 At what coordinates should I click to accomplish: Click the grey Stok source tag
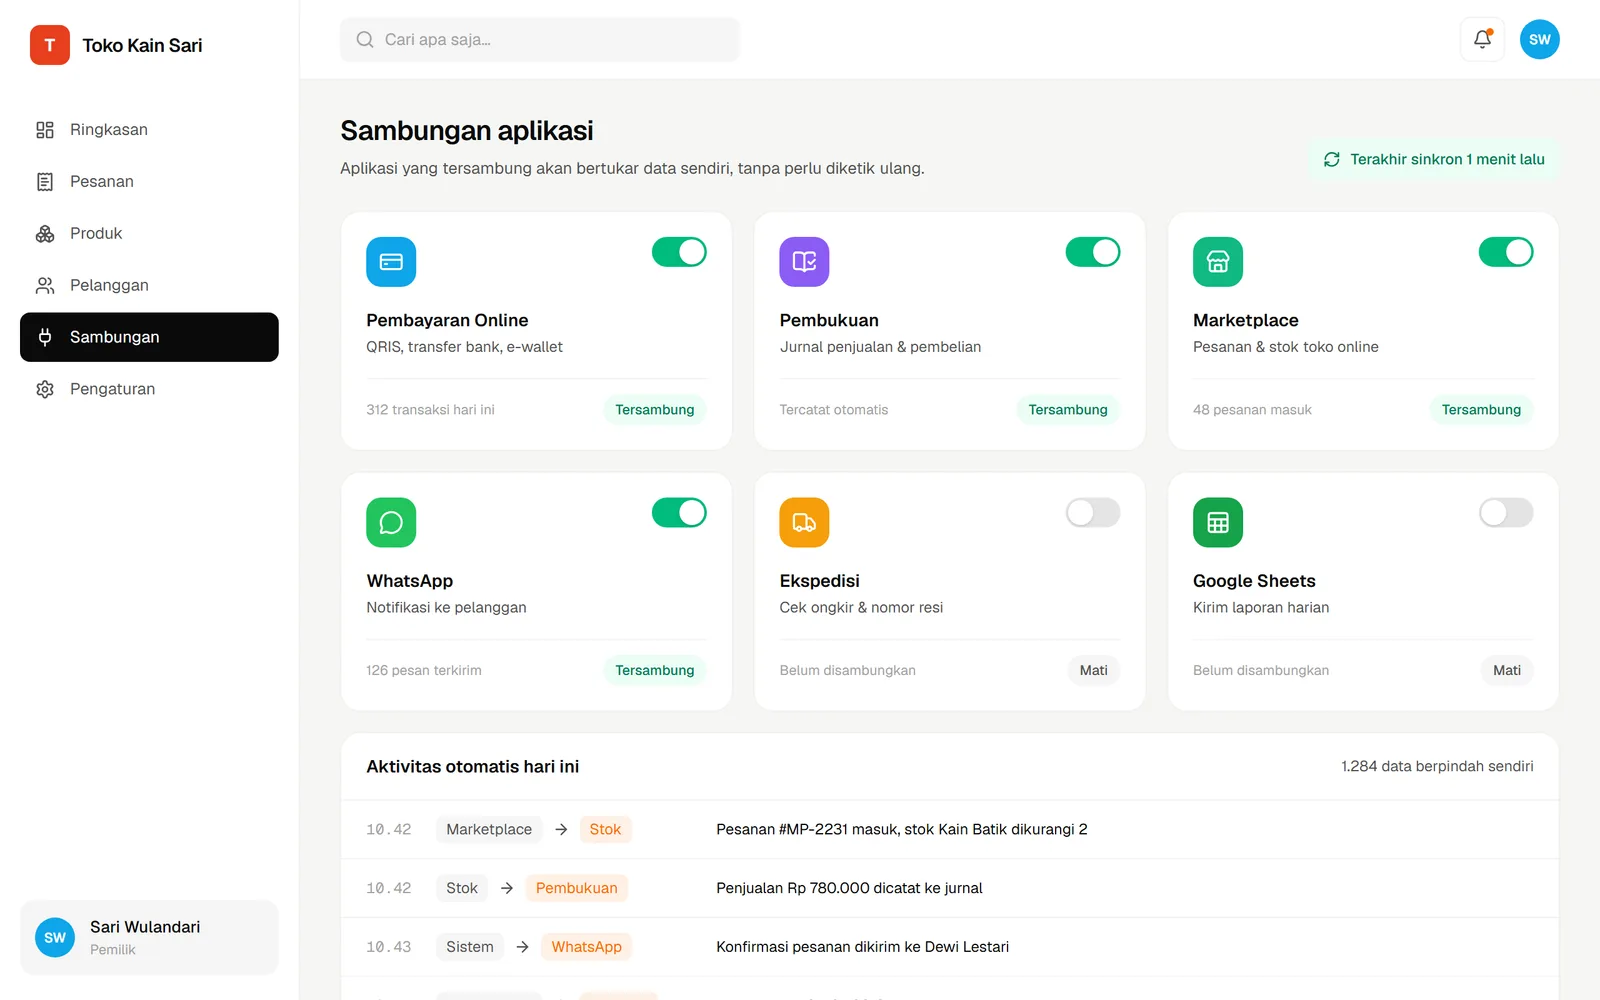pyautogui.click(x=462, y=888)
